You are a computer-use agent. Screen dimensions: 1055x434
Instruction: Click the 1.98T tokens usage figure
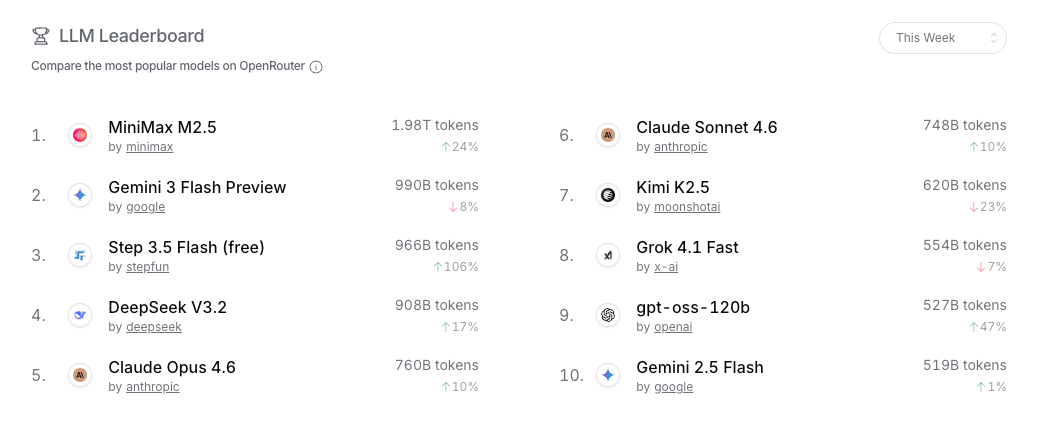tap(434, 125)
